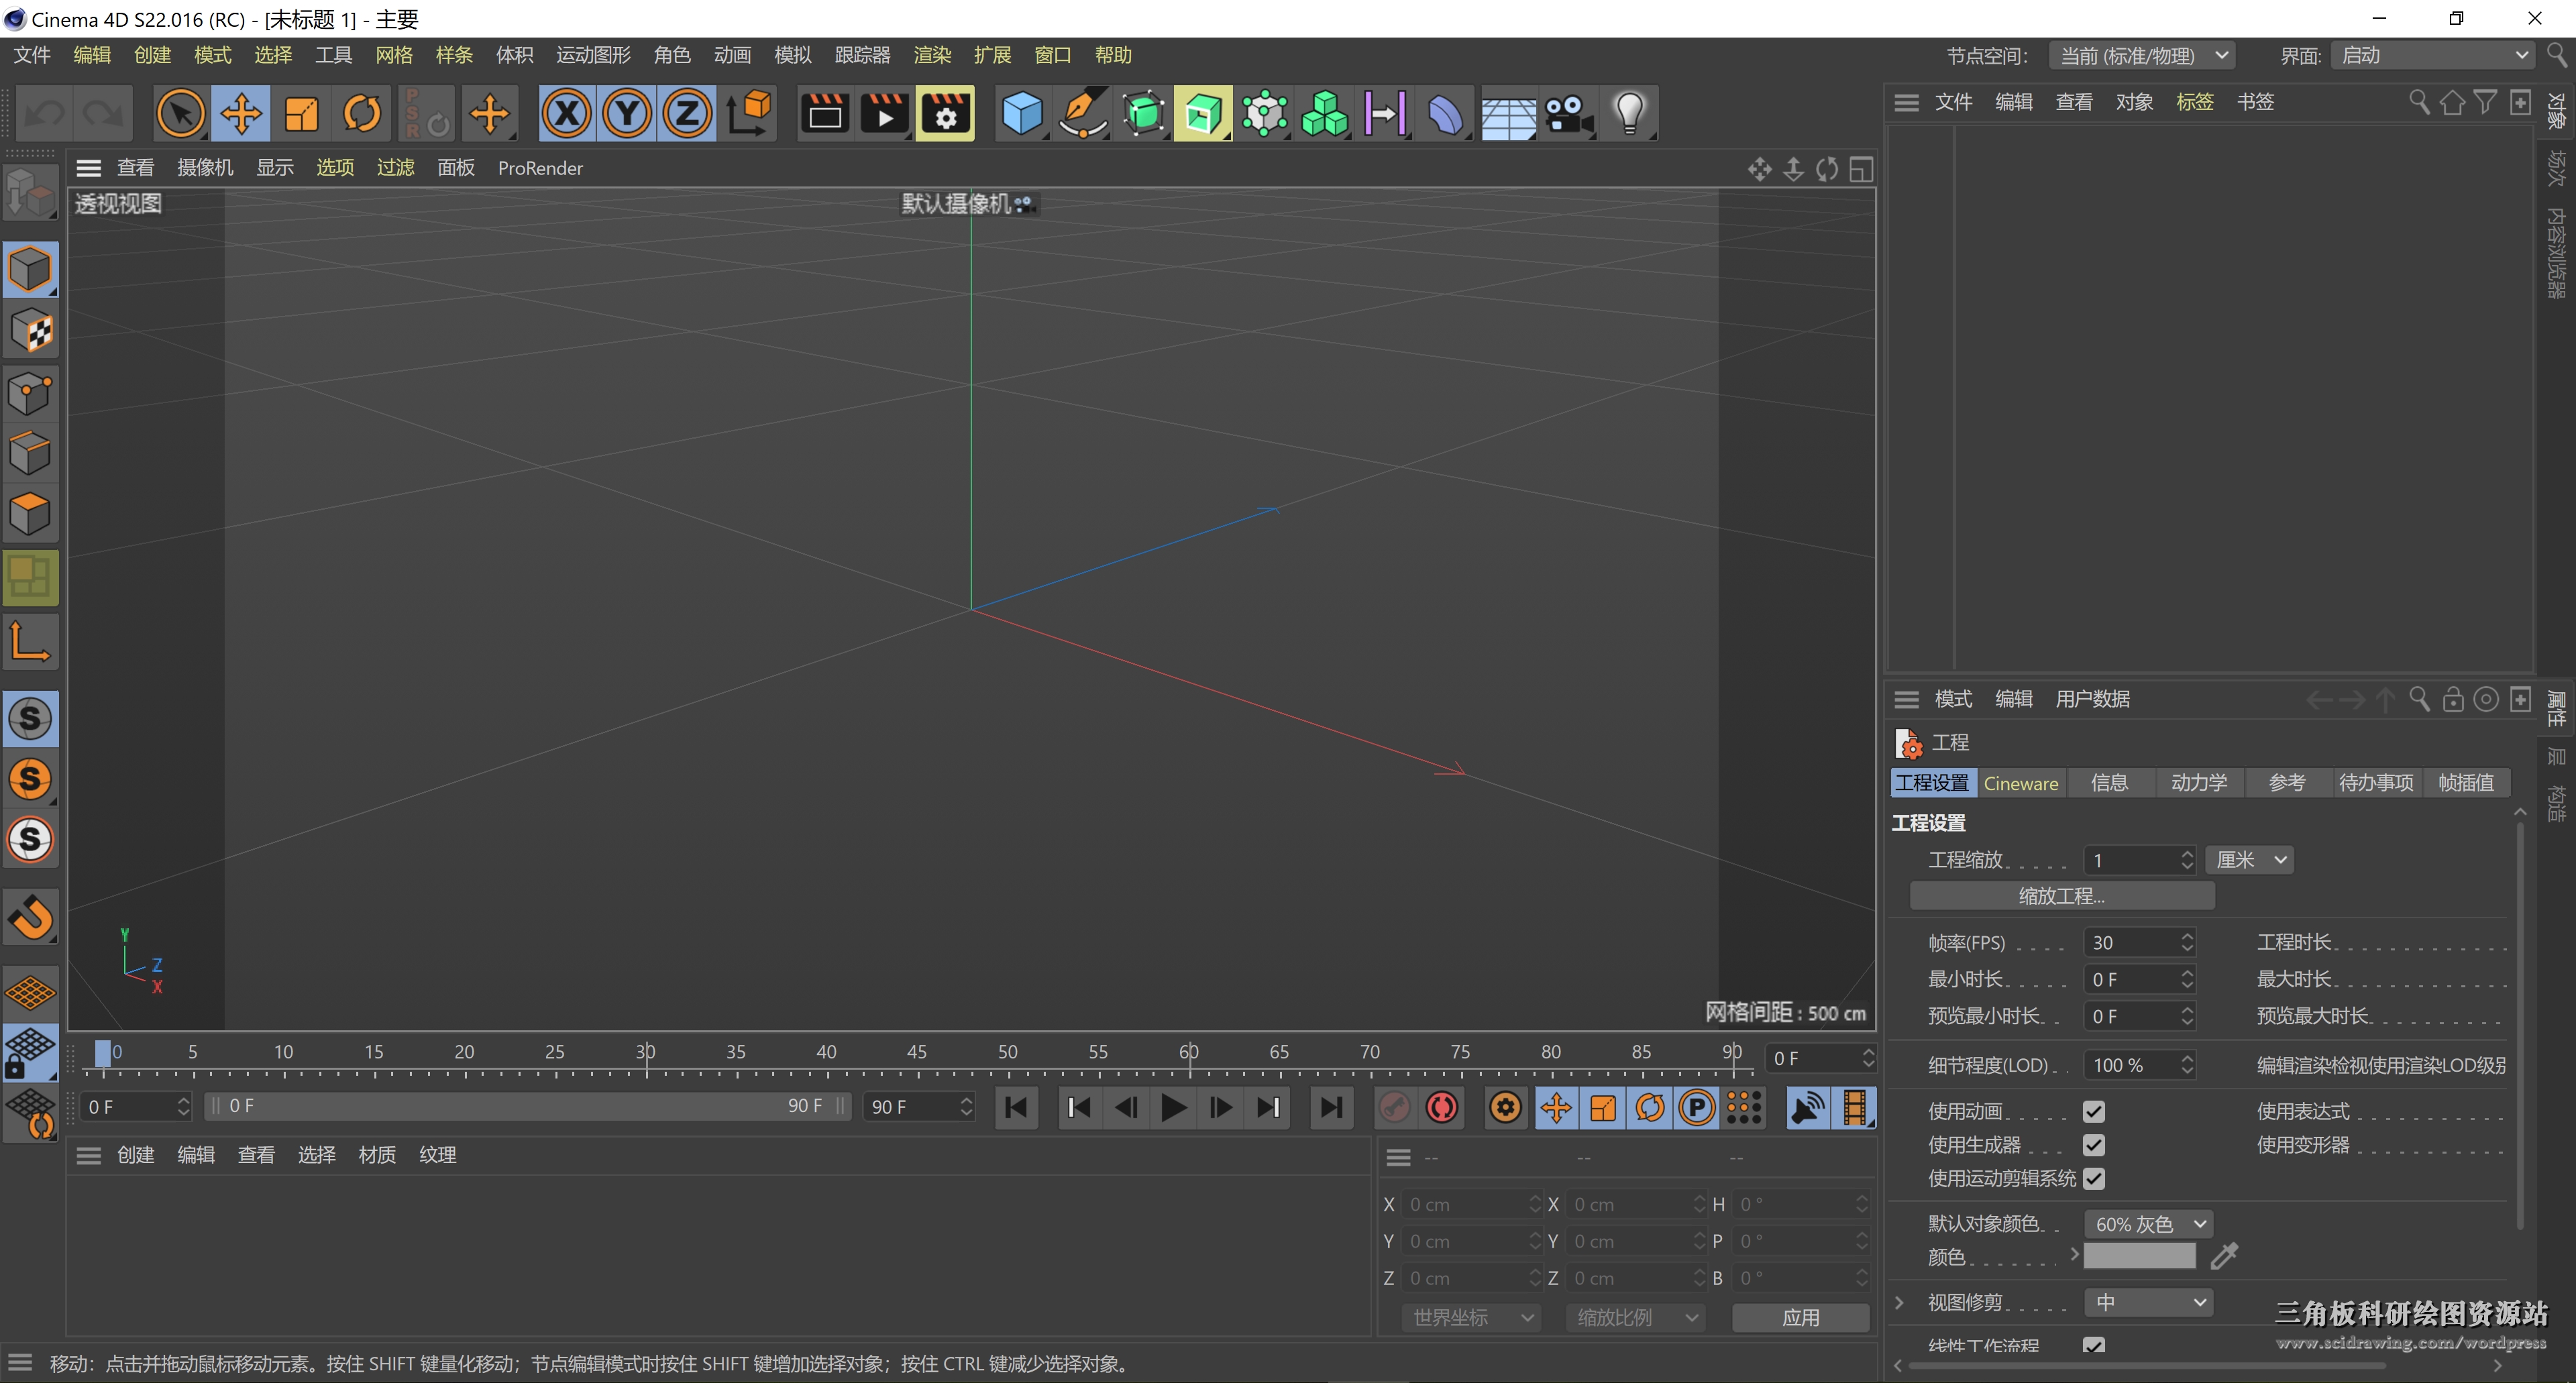Click the gray 颜色 swatch
The height and width of the screenshot is (1383, 2576).
click(x=2138, y=1256)
